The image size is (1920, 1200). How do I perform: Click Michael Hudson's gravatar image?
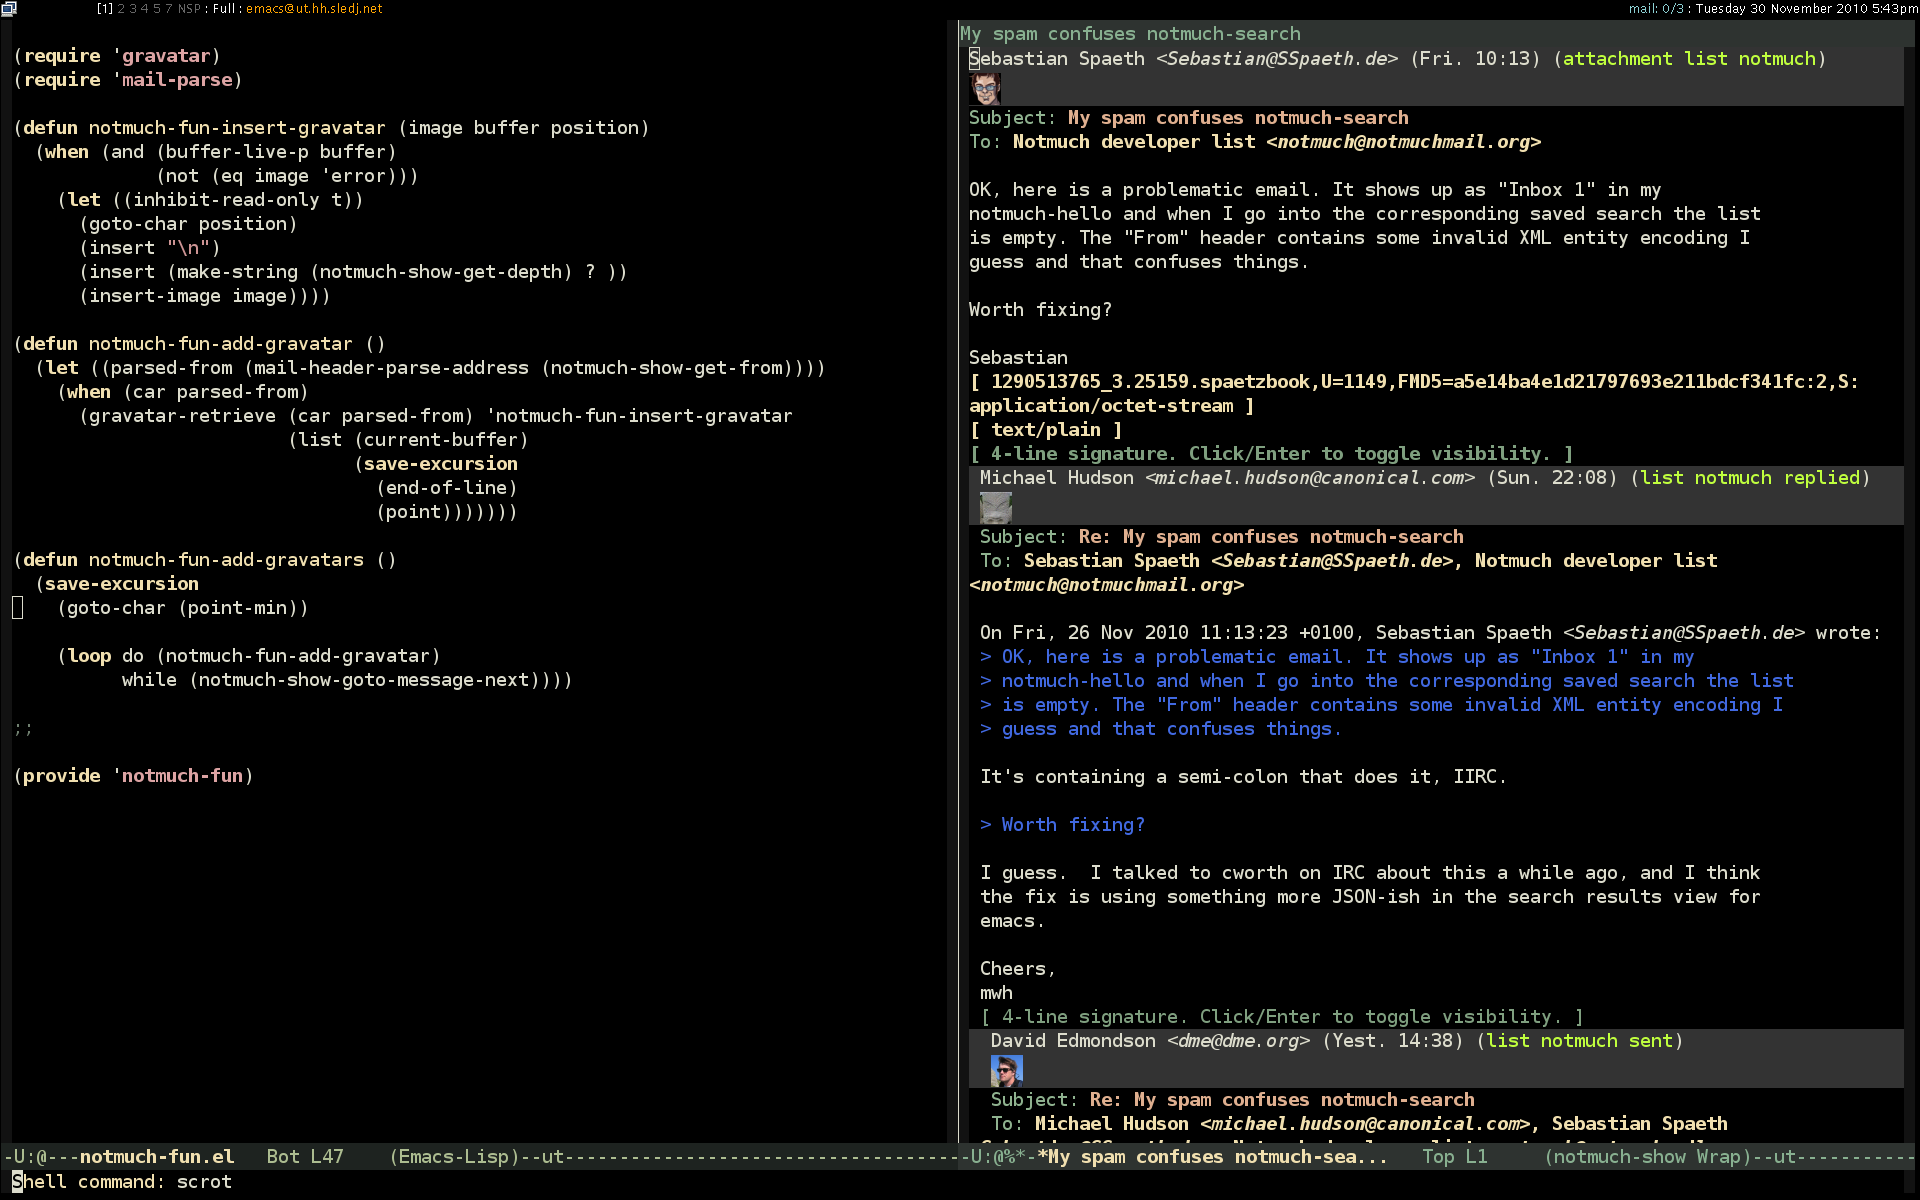pyautogui.click(x=995, y=508)
